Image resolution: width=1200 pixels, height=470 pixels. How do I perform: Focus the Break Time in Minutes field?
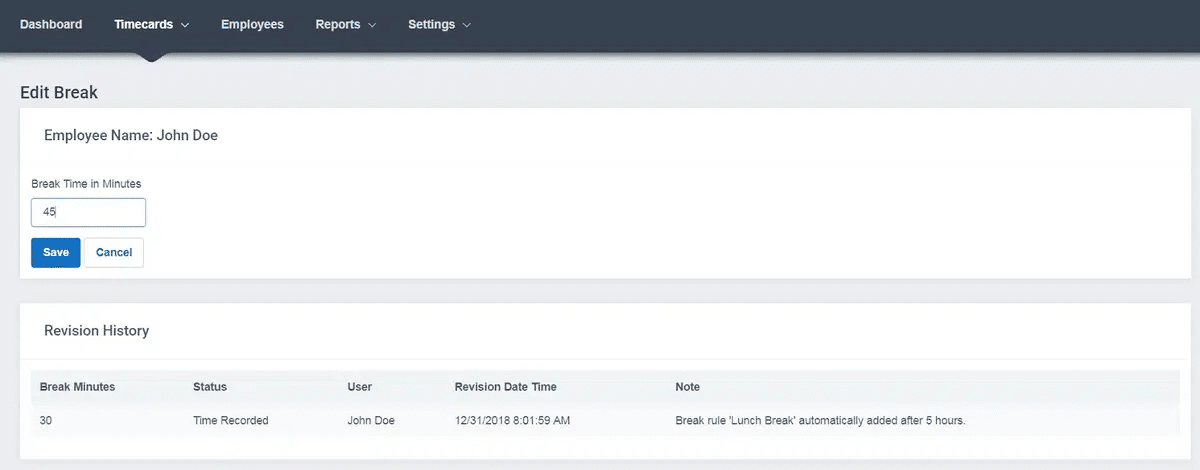88,212
